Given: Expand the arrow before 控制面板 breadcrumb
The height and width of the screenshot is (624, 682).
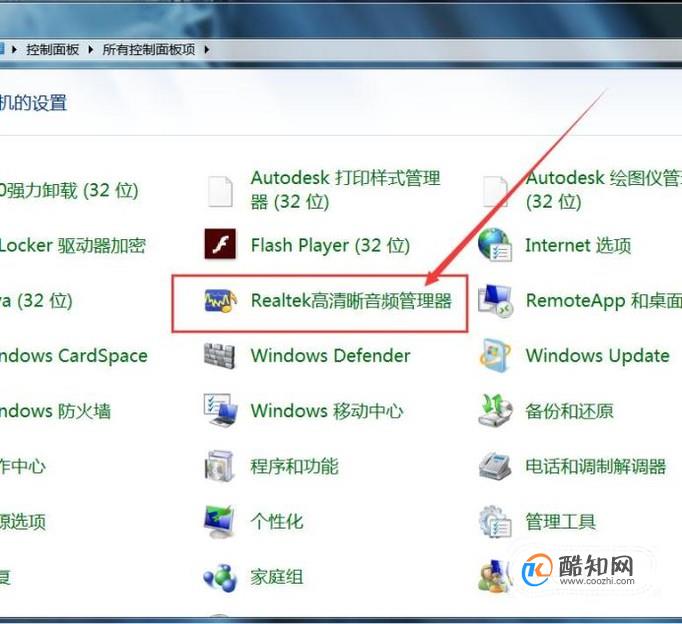Looking at the screenshot, I should tap(14, 50).
